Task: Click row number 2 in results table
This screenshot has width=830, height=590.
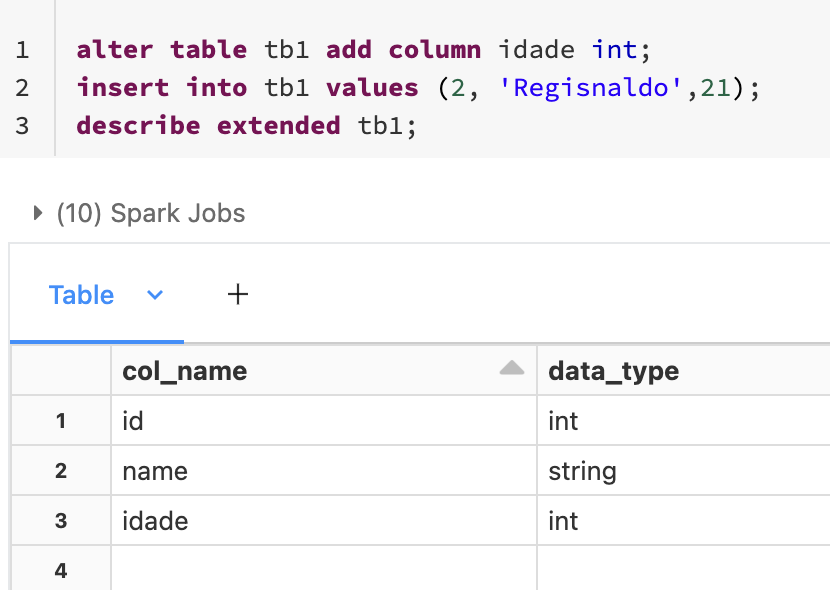Action: pyautogui.click(x=61, y=470)
